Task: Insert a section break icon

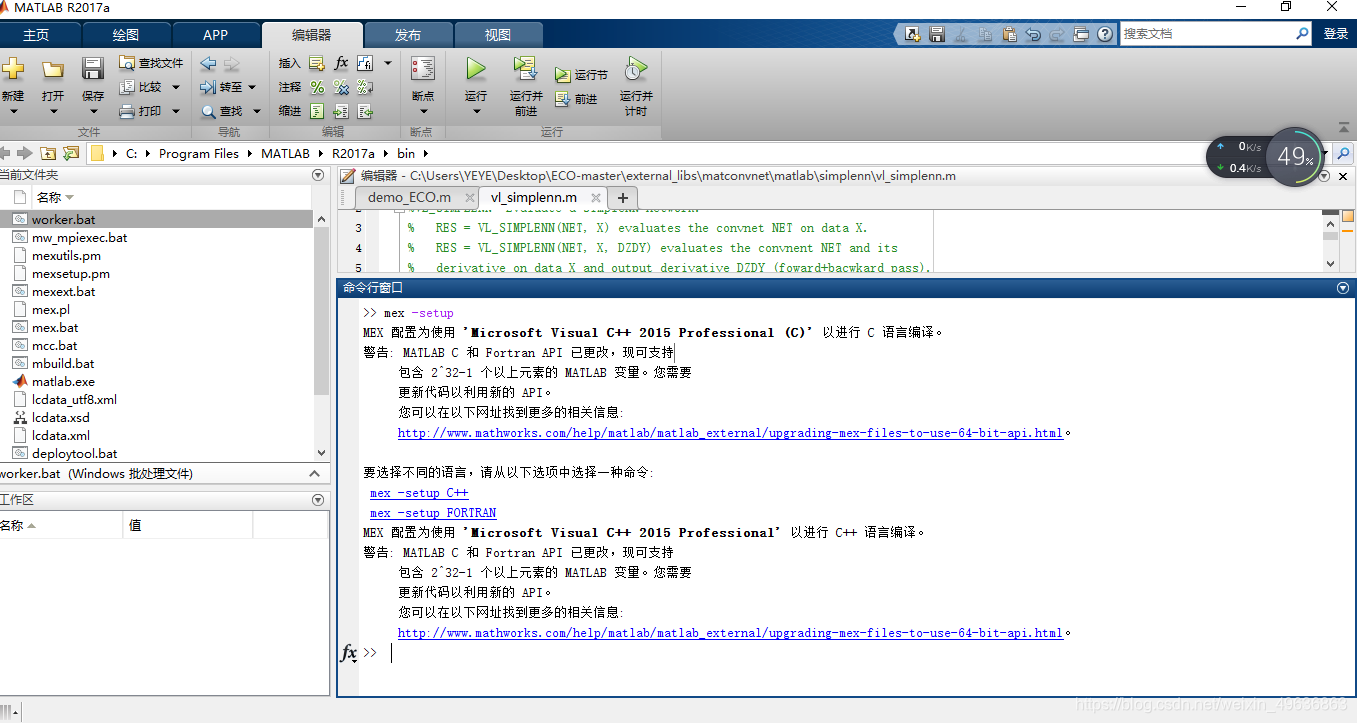Action: [x=317, y=63]
